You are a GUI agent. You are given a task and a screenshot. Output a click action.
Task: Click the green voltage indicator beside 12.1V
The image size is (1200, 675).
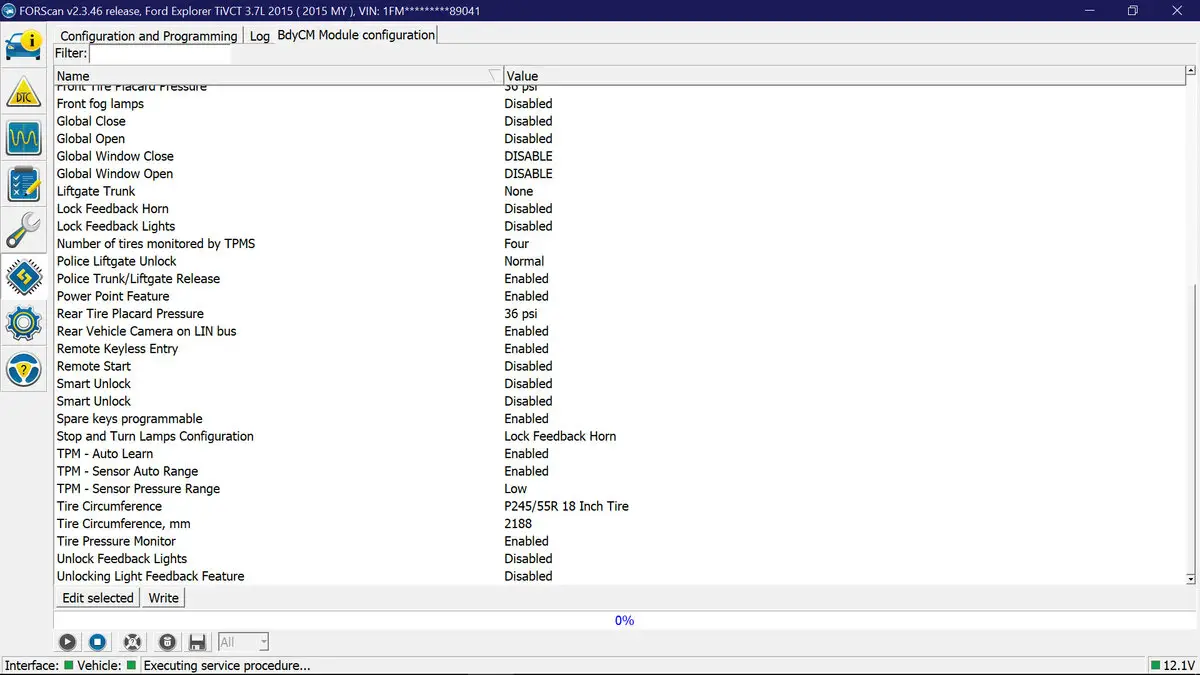tap(1155, 665)
